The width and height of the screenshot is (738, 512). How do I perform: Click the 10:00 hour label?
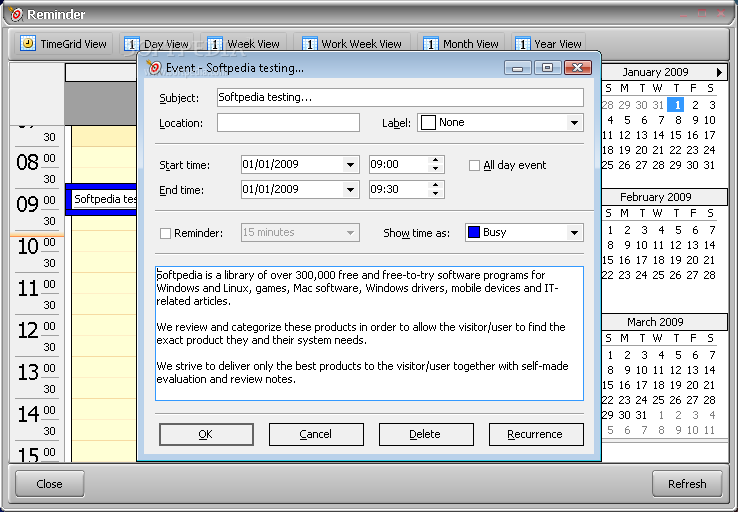point(27,246)
